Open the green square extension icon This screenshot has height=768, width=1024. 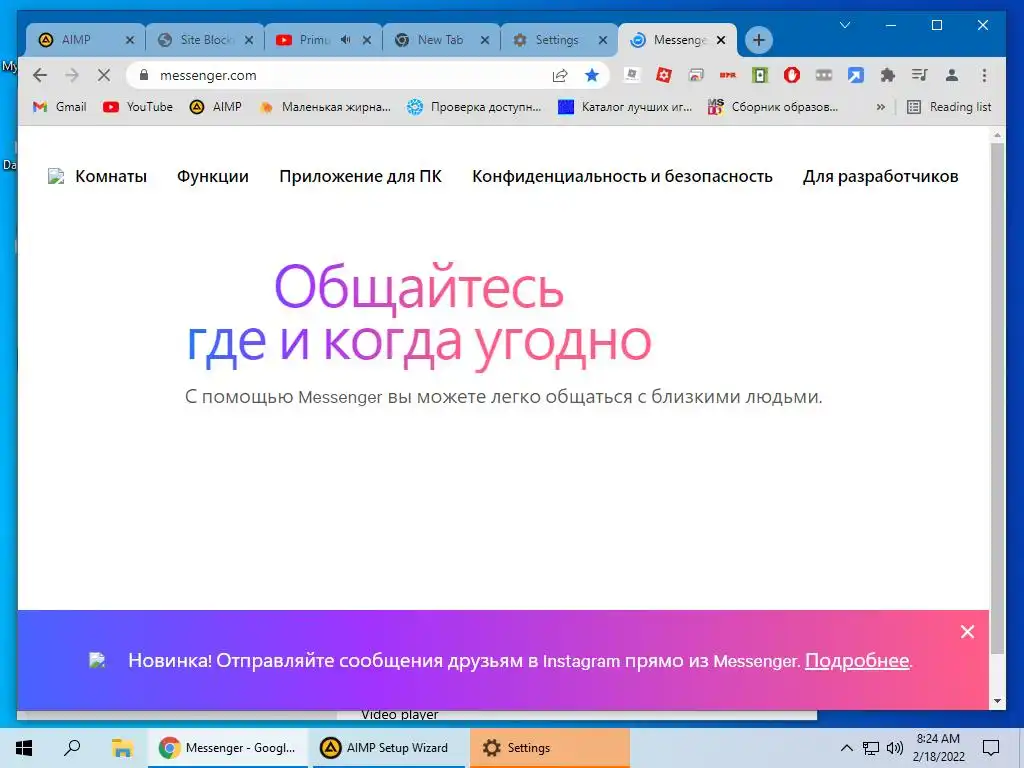point(760,75)
